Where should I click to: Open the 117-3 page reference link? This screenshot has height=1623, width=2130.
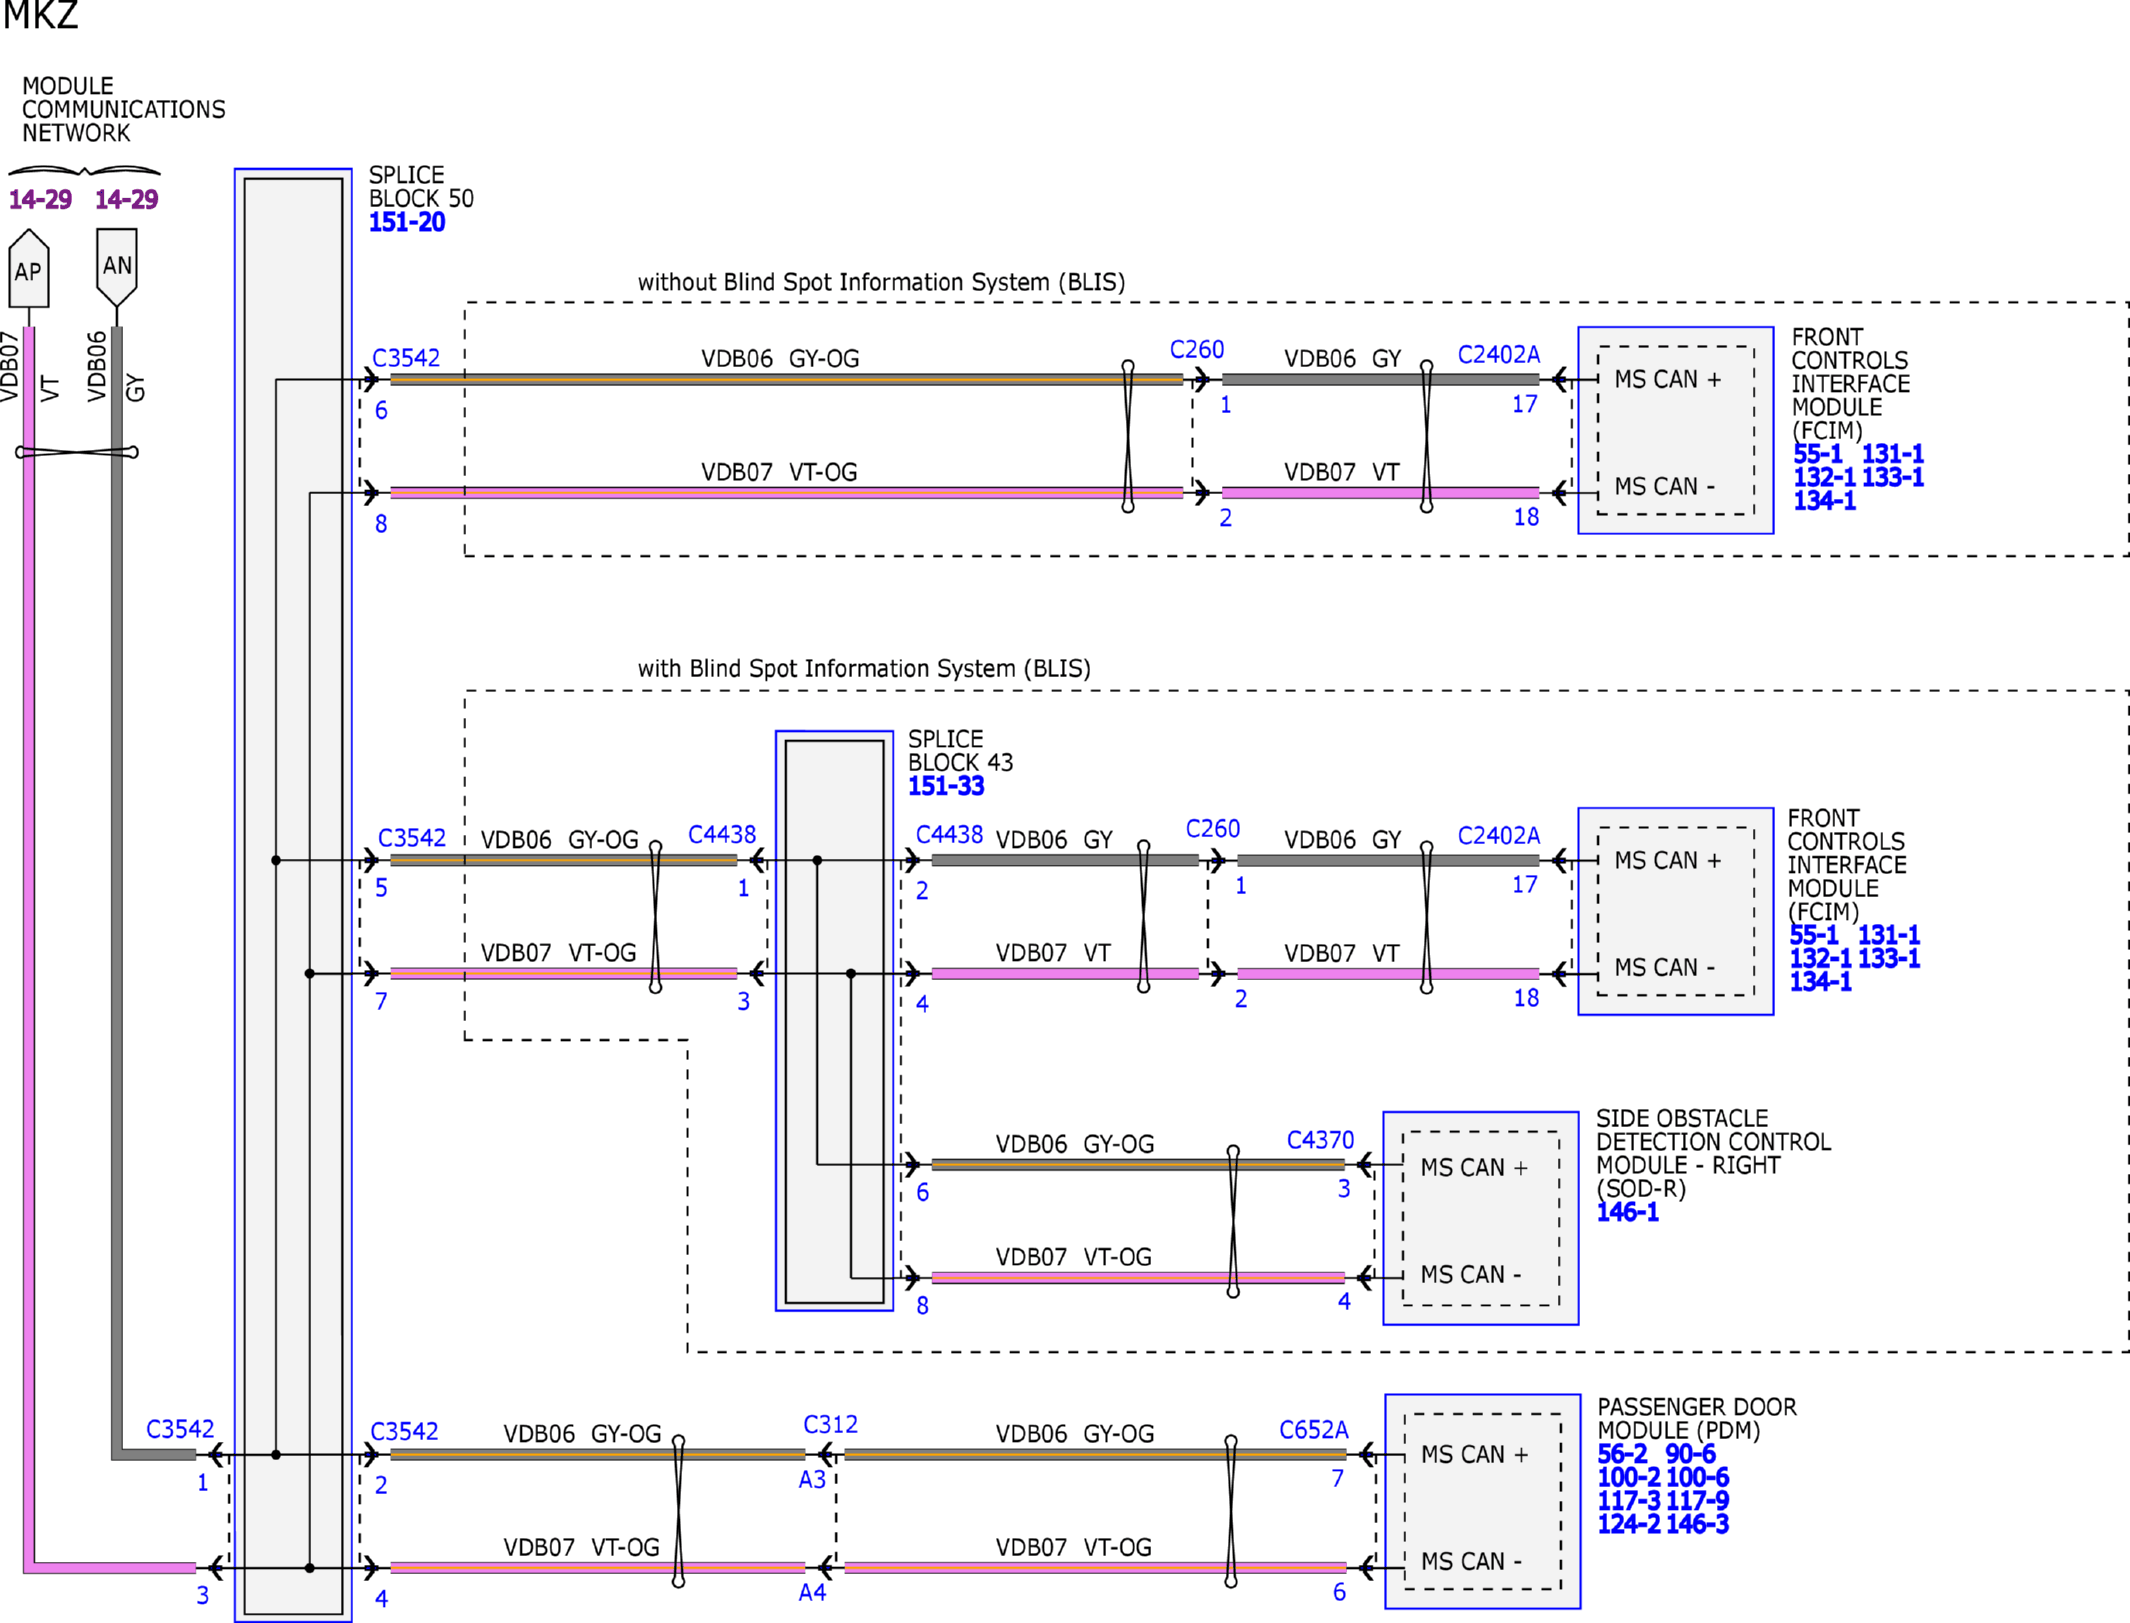pos(1629,1500)
